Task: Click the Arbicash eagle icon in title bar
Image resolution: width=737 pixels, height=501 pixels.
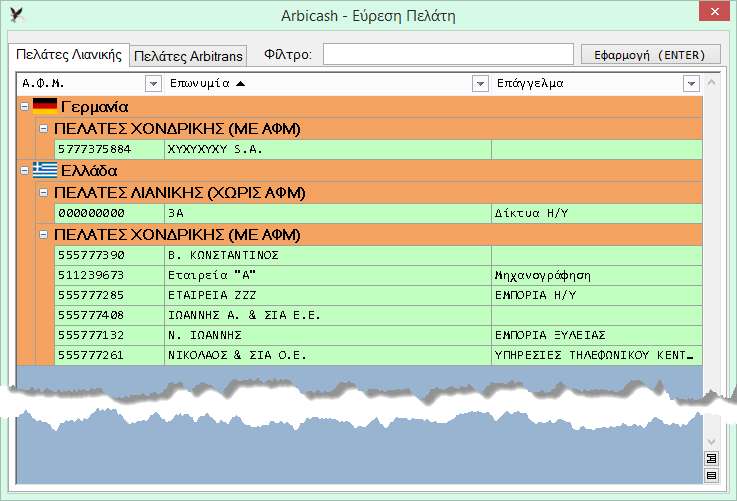Action: tap(17, 15)
